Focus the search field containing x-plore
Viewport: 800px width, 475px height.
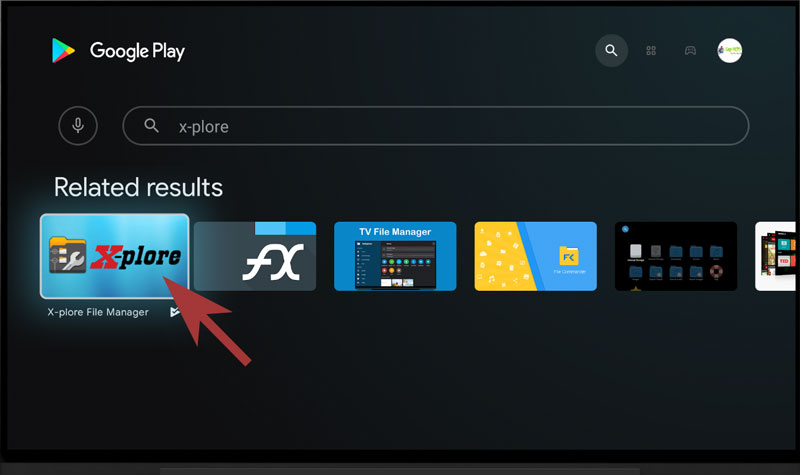pyautogui.click(x=436, y=126)
